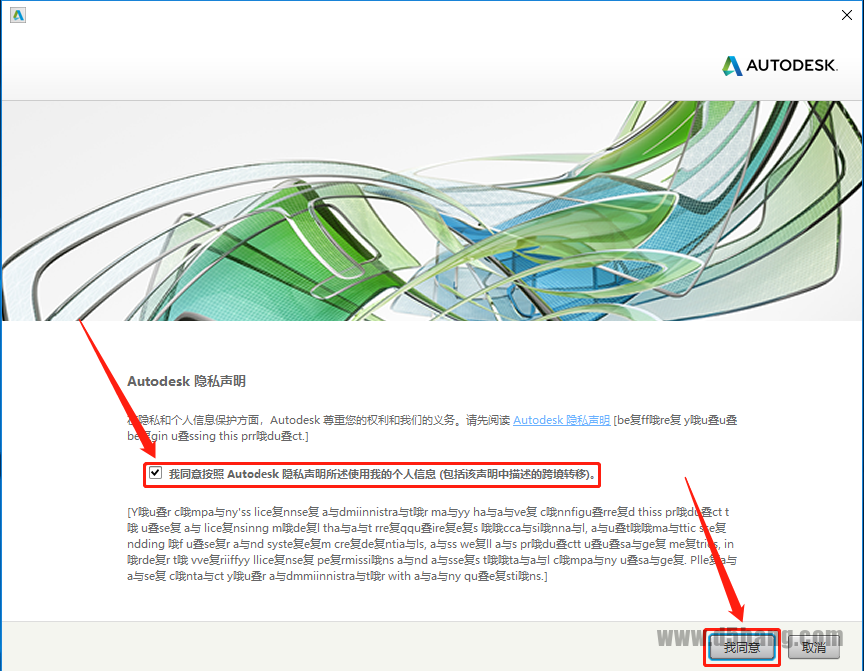Image resolution: width=864 pixels, height=671 pixels.
Task: Open the Autodesk 隐私声明 hyperlink
Action: tap(561, 420)
